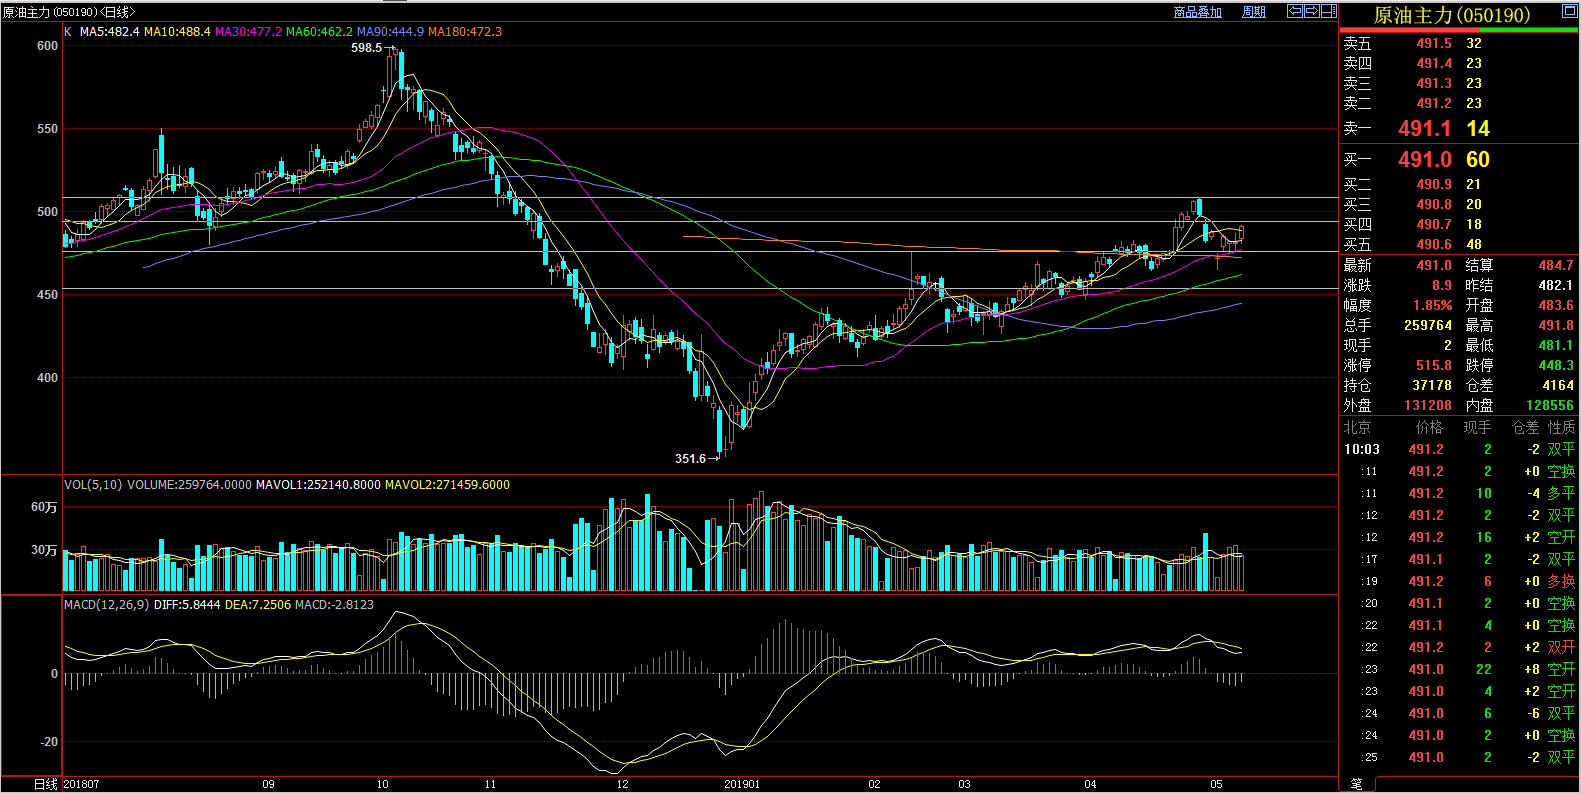This screenshot has height=793, width=1581.
Task: Click the 598.5 high price marker
Action: click(x=367, y=48)
